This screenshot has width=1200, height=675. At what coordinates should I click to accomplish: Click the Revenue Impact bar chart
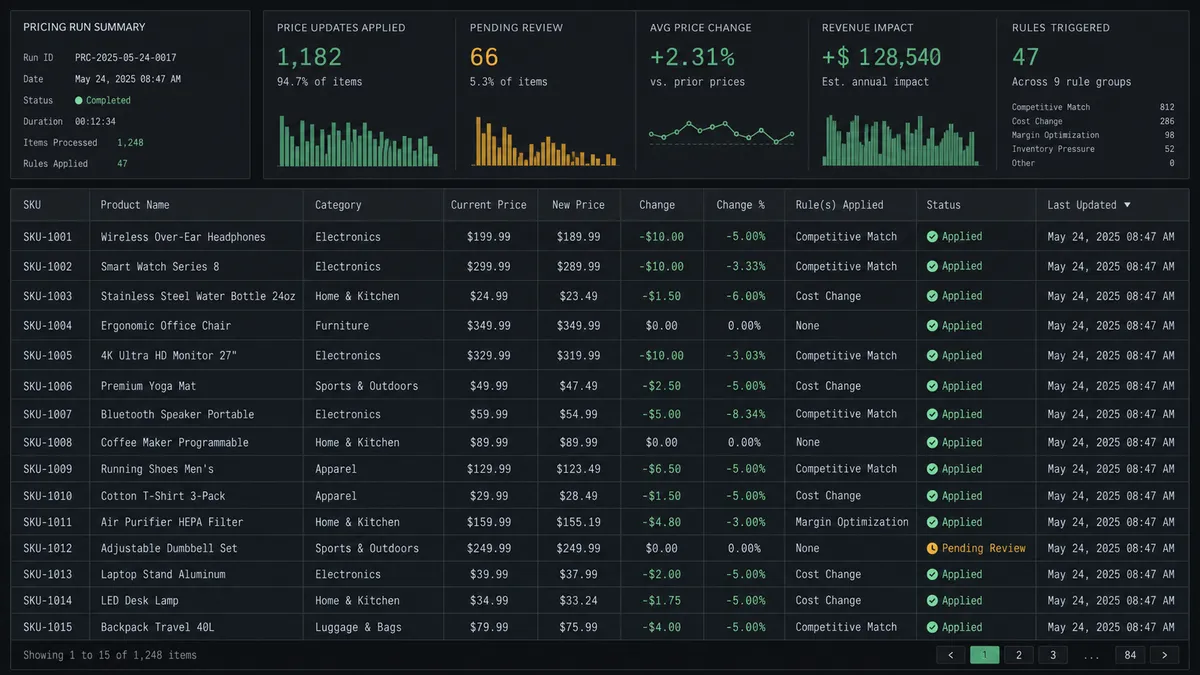pos(900,139)
